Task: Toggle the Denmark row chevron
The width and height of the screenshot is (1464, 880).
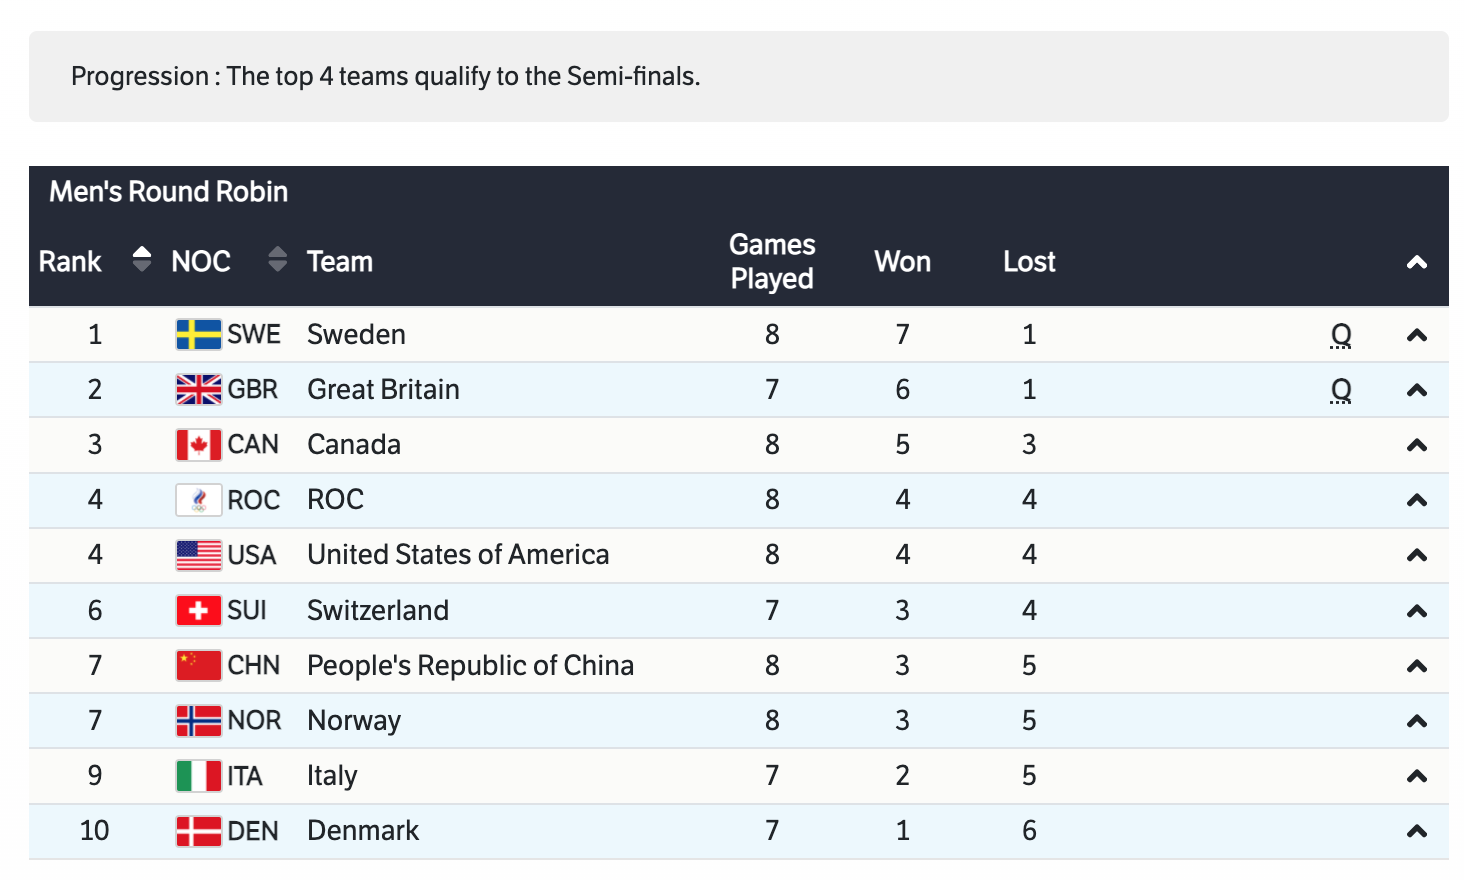Action: (x=1416, y=831)
